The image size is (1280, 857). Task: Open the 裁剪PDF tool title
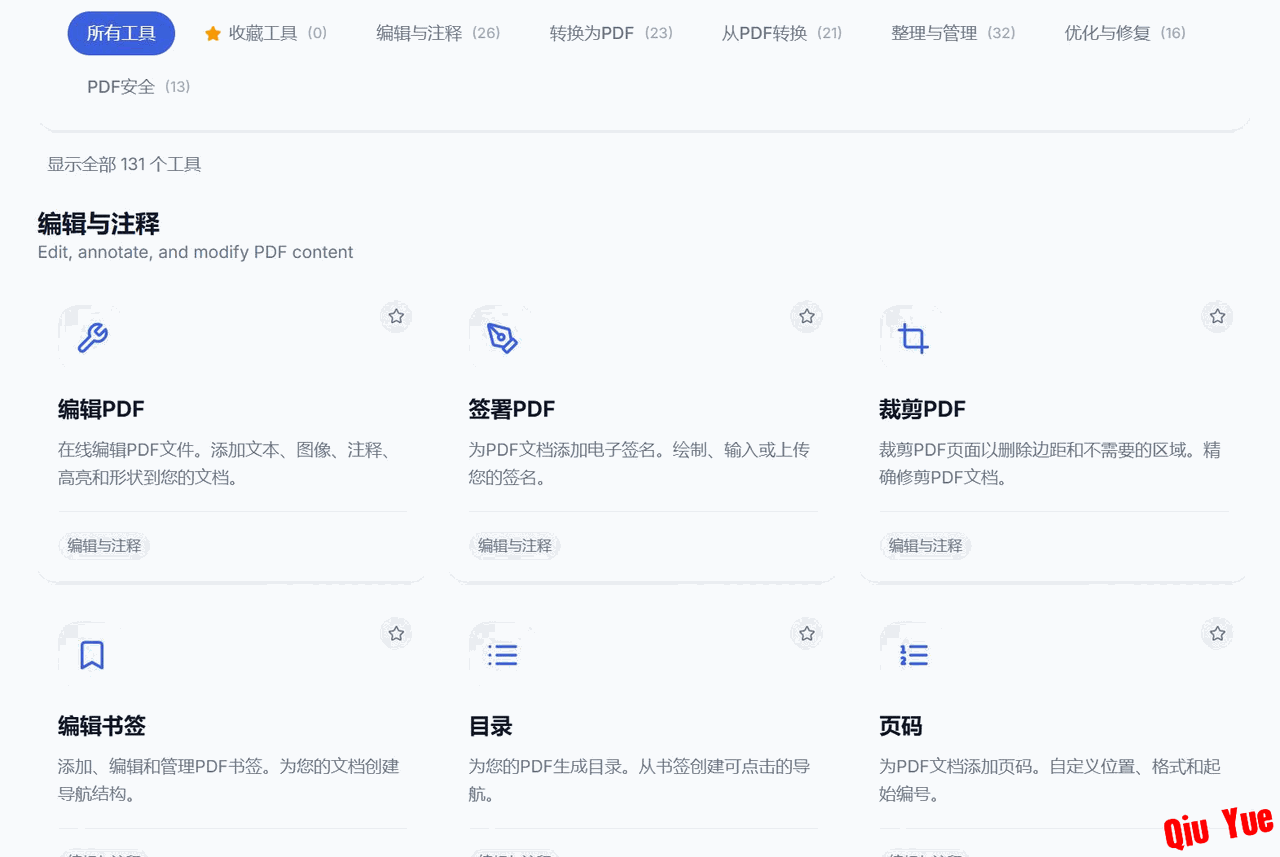pos(922,409)
